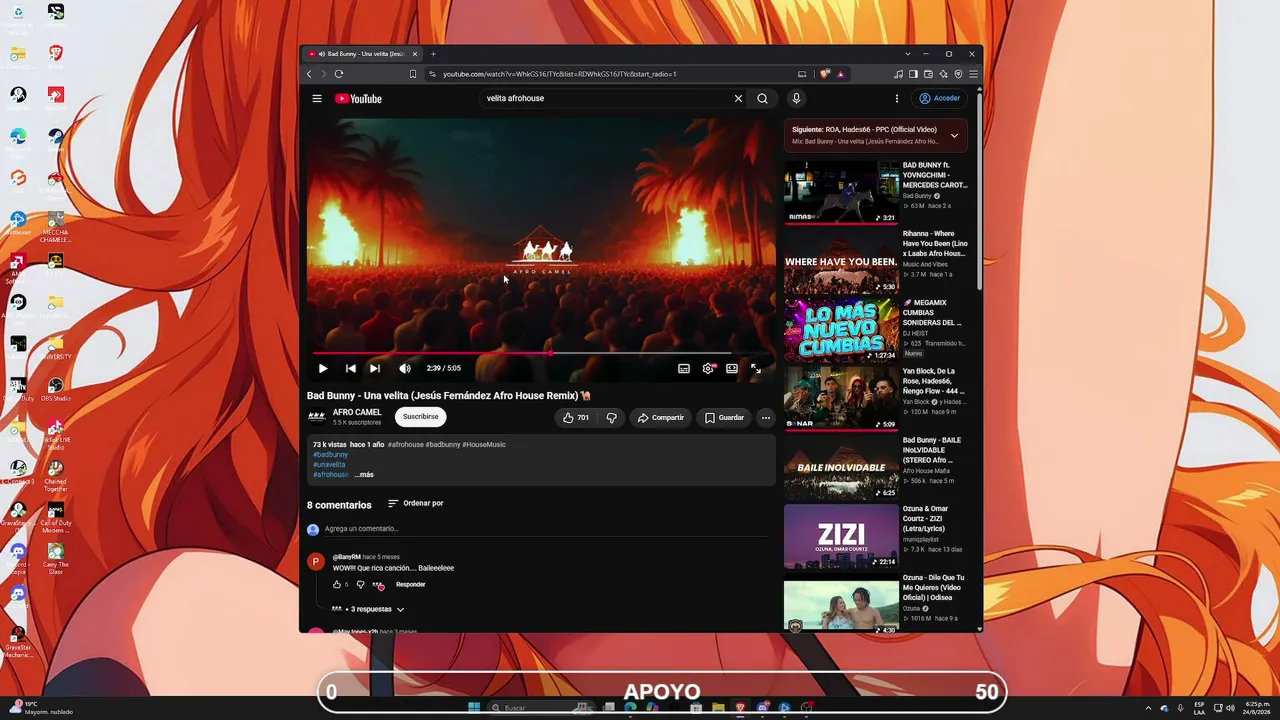The height and width of the screenshot is (720, 1280).
Task: Expand the description with ...más
Action: coord(364,475)
